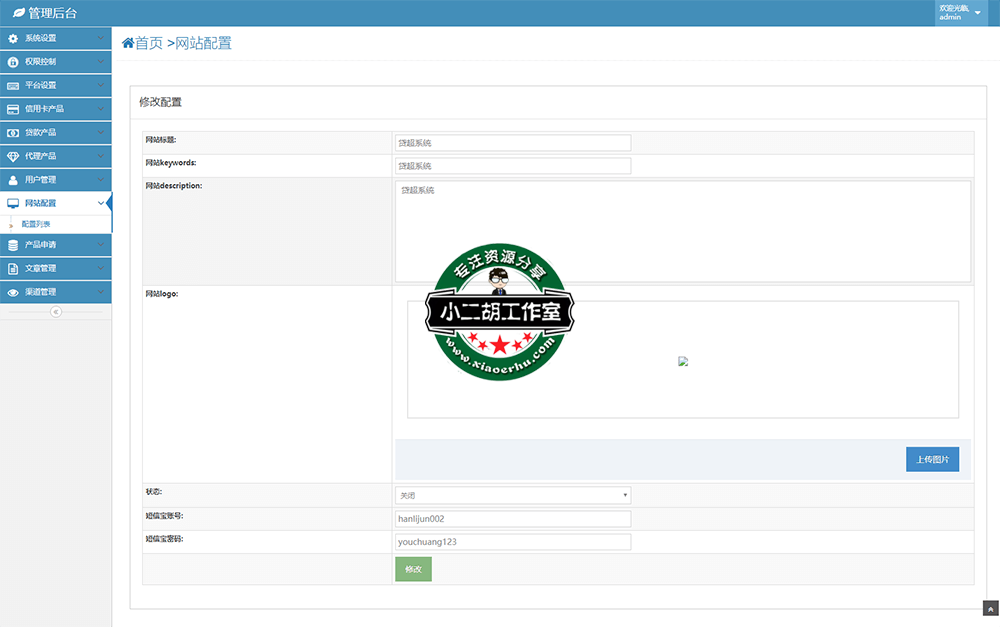Click the diamond icon for 代理产品
This screenshot has height=627, width=1000.
pos(13,156)
